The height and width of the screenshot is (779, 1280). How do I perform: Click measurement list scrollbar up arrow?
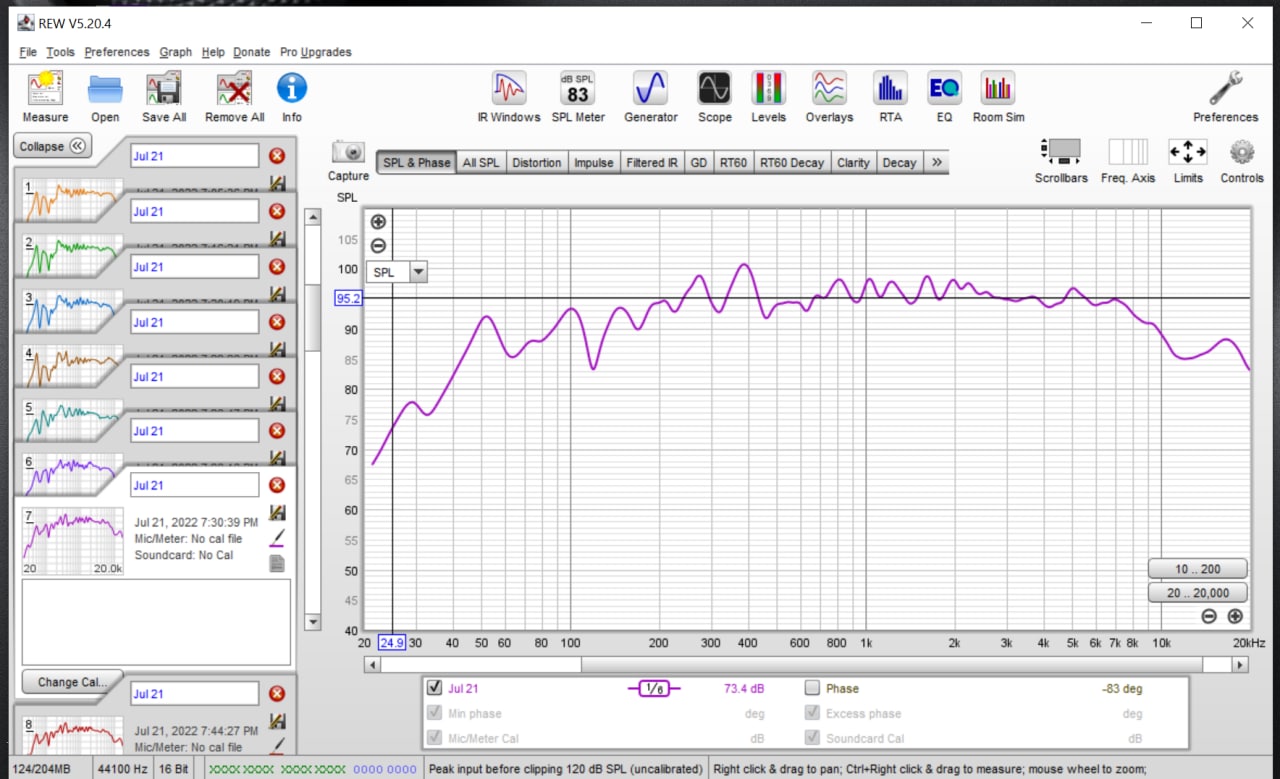[x=313, y=217]
